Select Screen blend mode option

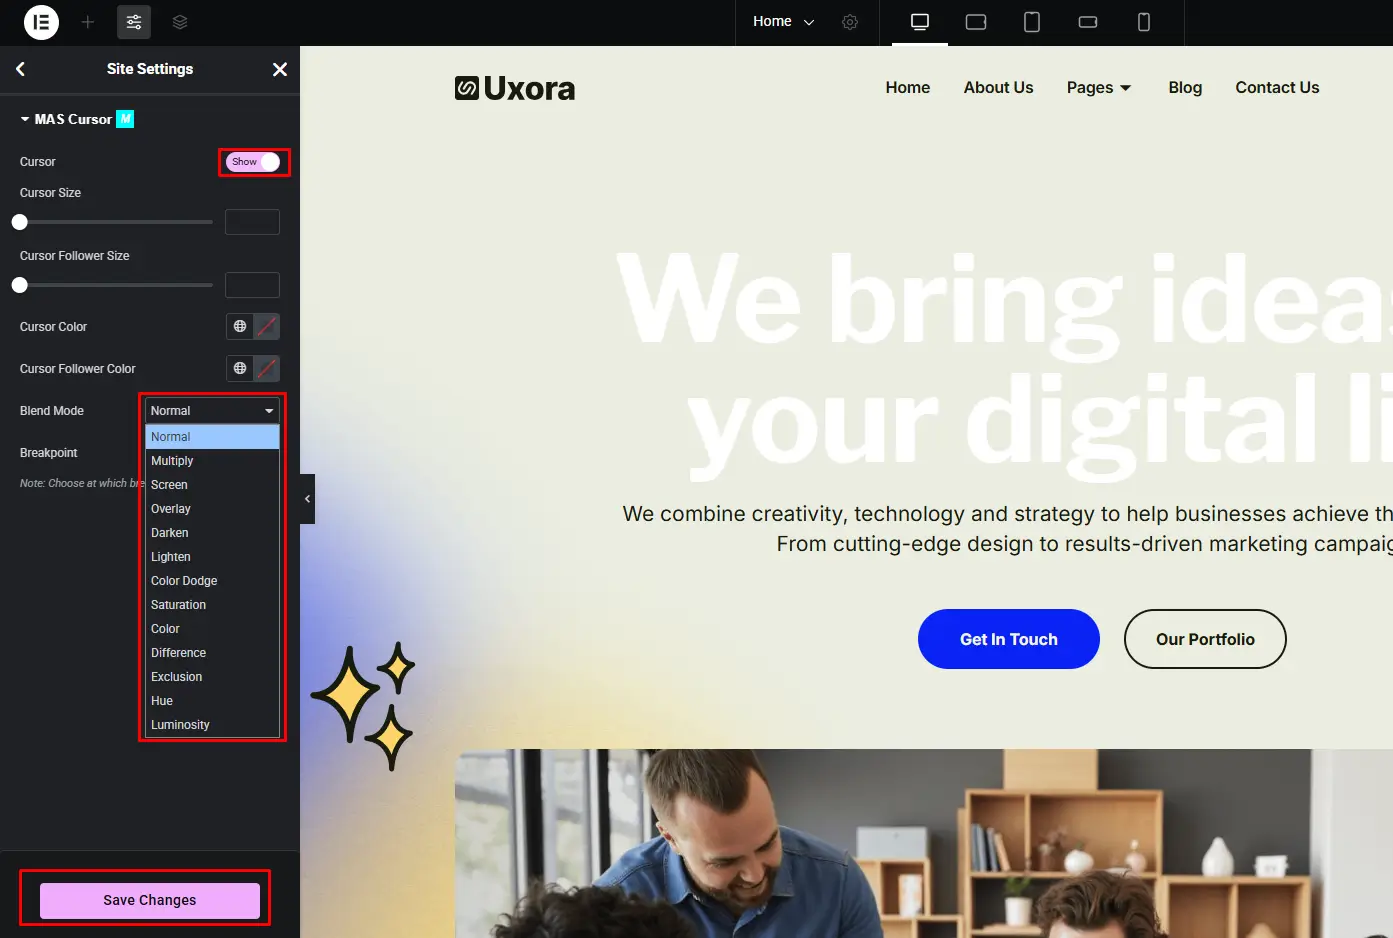tap(212, 485)
